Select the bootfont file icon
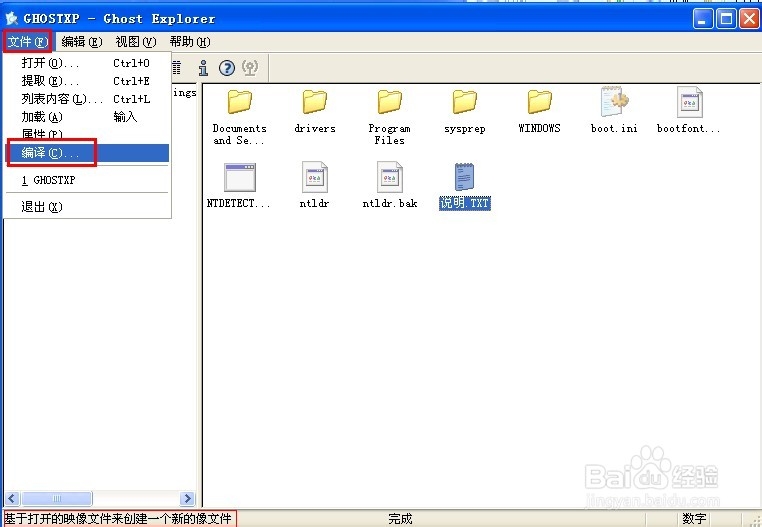The height and width of the screenshot is (527, 762). (x=689, y=102)
